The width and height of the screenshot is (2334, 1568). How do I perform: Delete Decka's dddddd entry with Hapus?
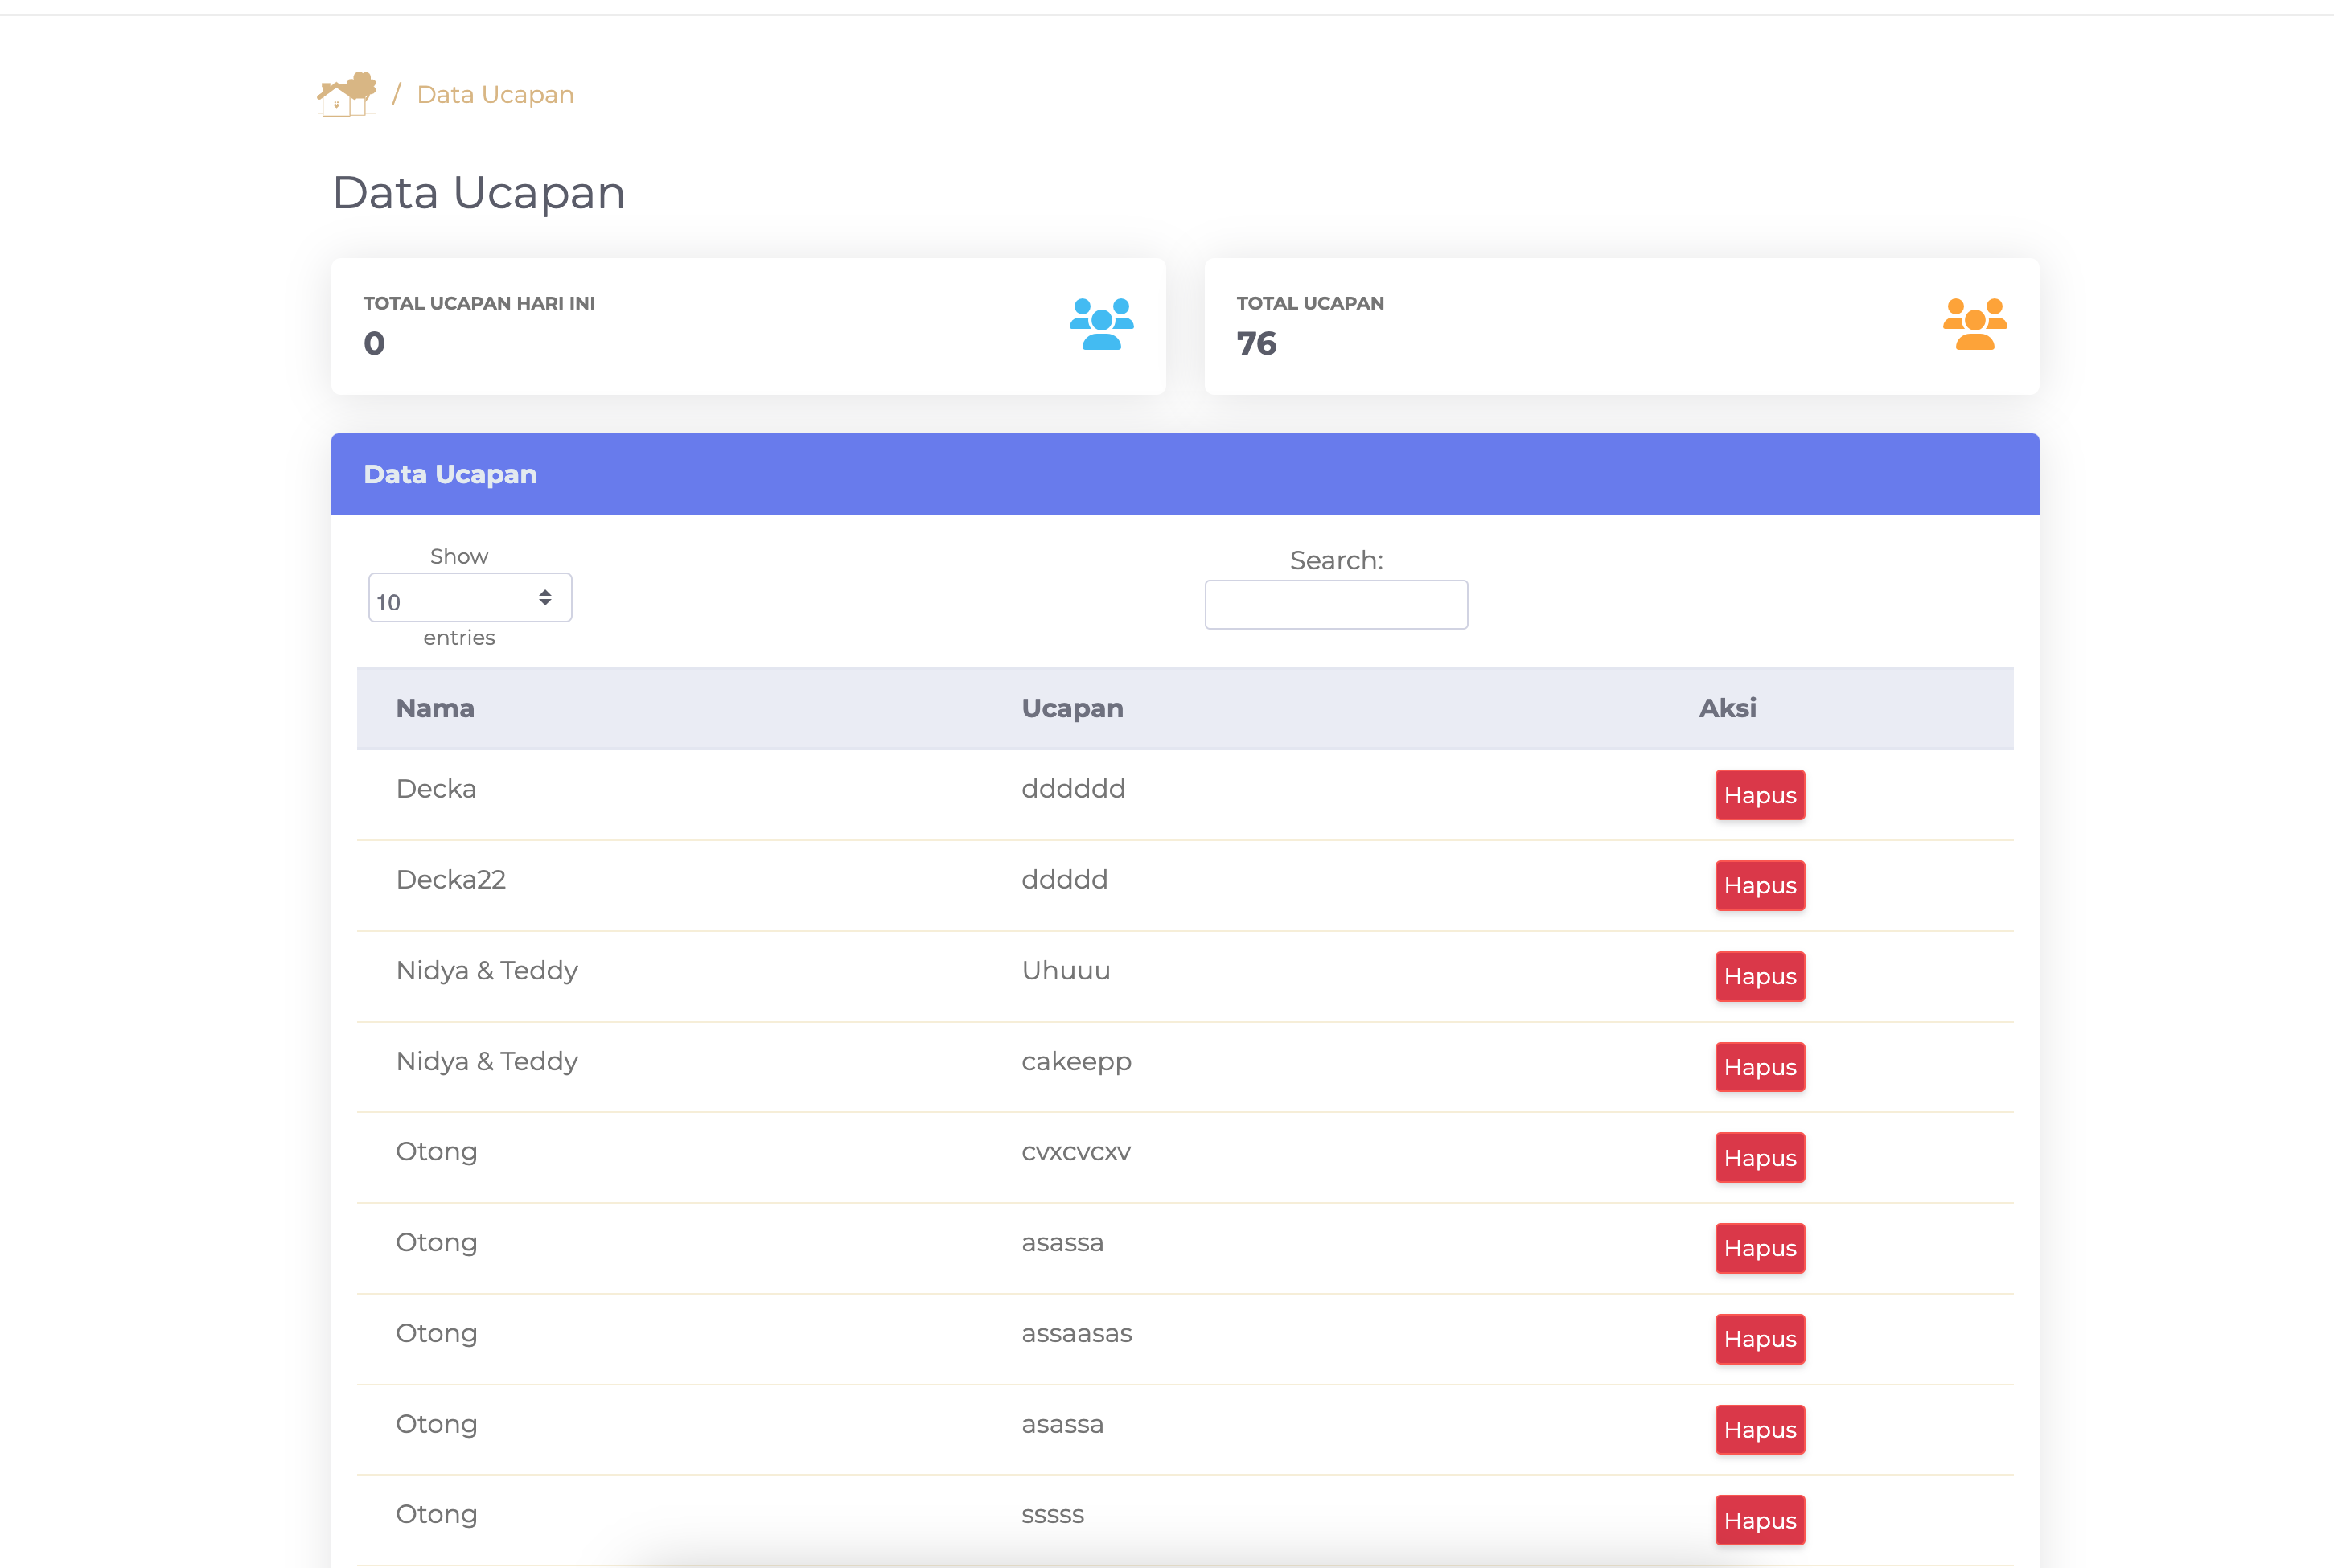pyautogui.click(x=1759, y=795)
